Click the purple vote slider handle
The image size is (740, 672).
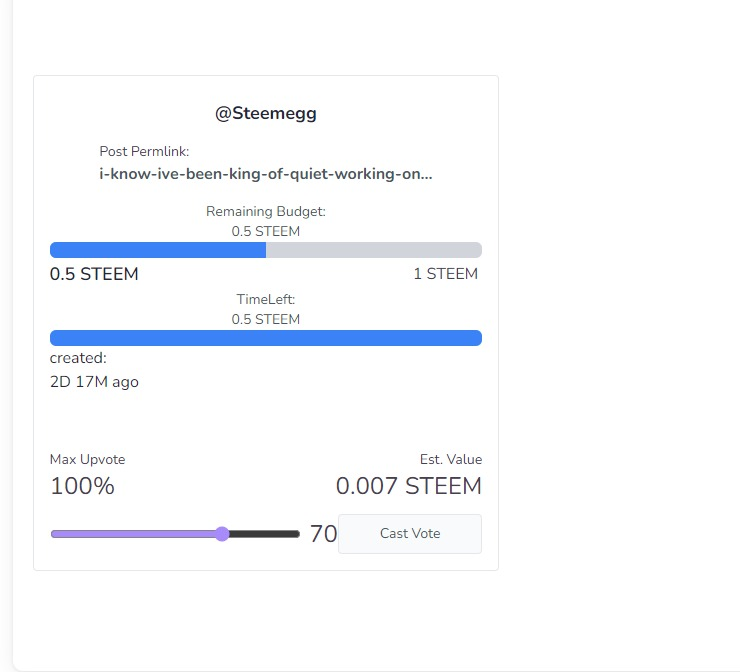[x=222, y=534]
